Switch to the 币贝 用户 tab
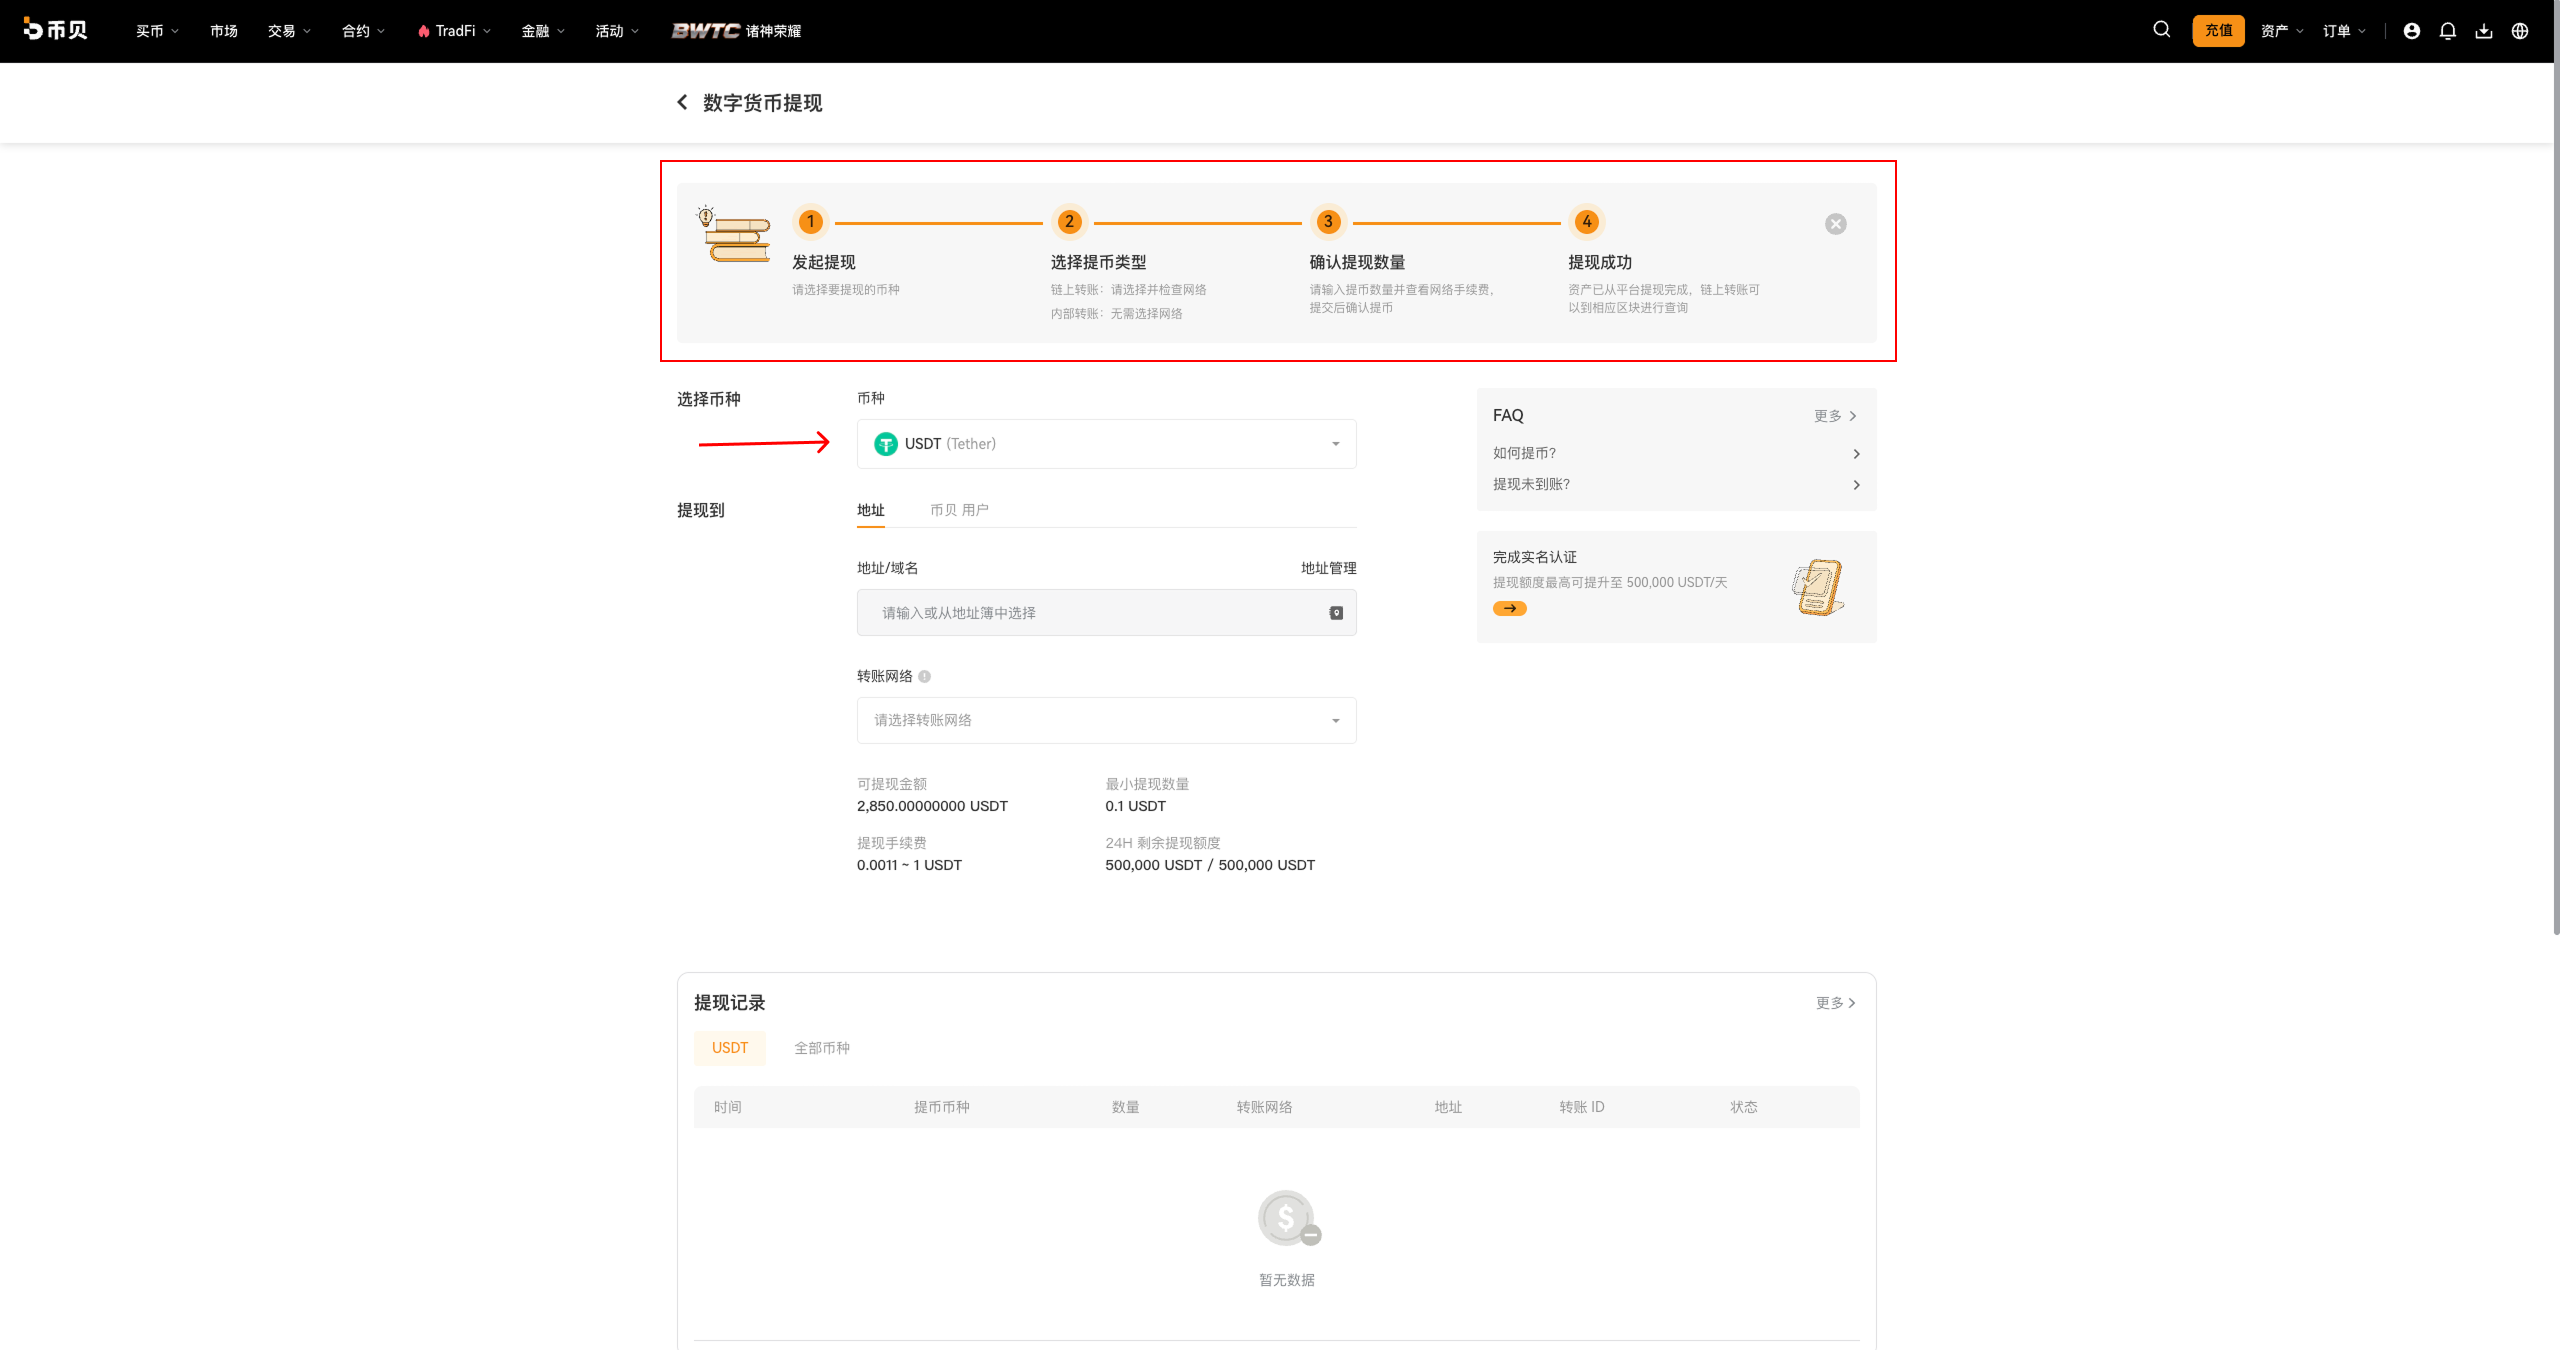2560x1350 pixels. click(959, 510)
